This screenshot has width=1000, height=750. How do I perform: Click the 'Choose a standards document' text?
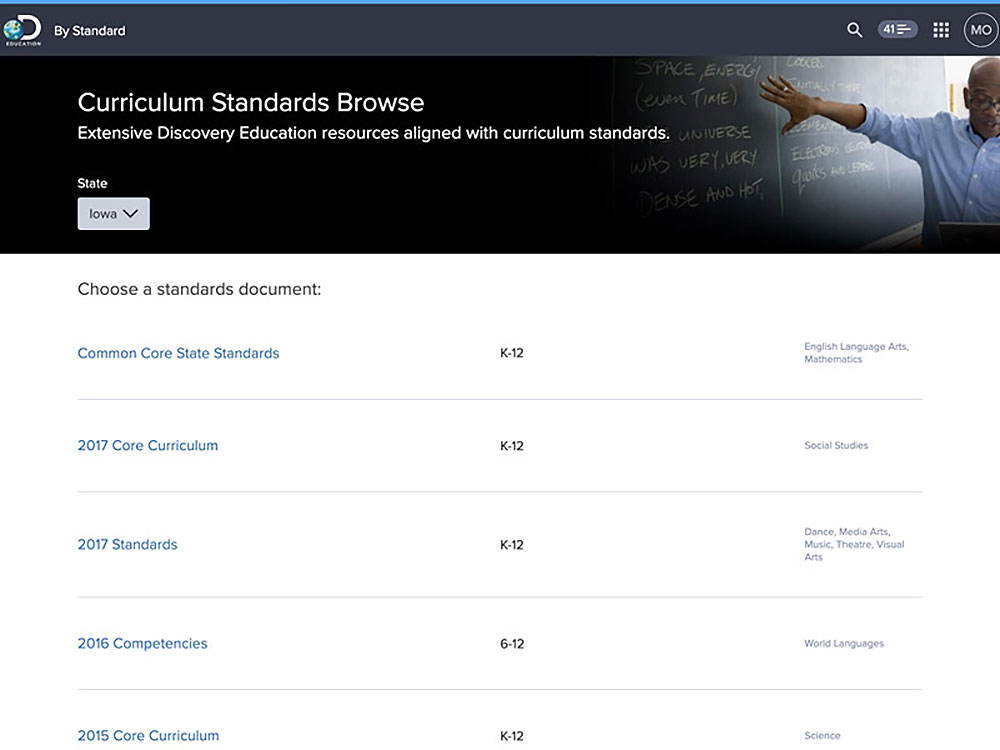coord(199,290)
